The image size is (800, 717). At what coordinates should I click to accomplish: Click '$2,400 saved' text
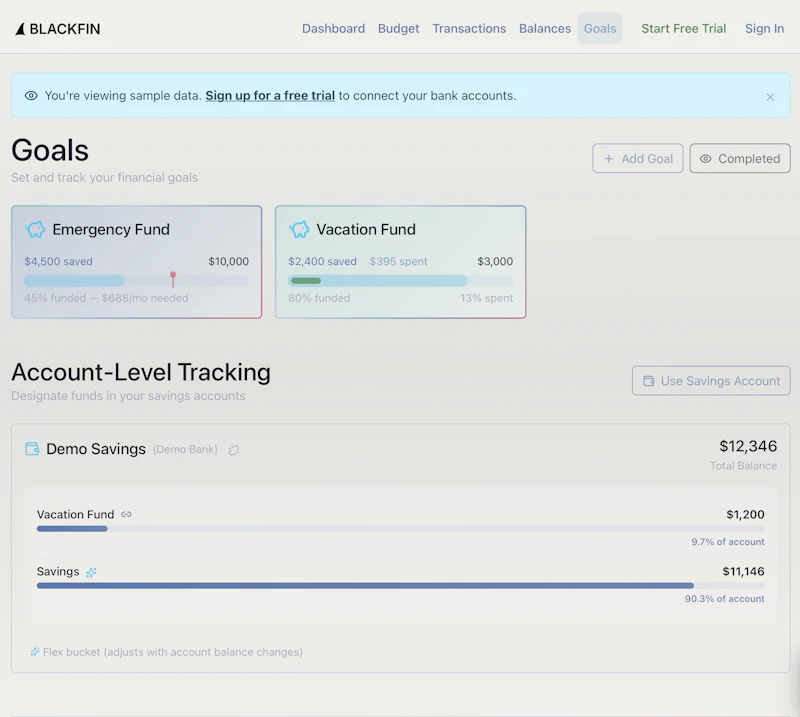pyautogui.click(x=322, y=261)
